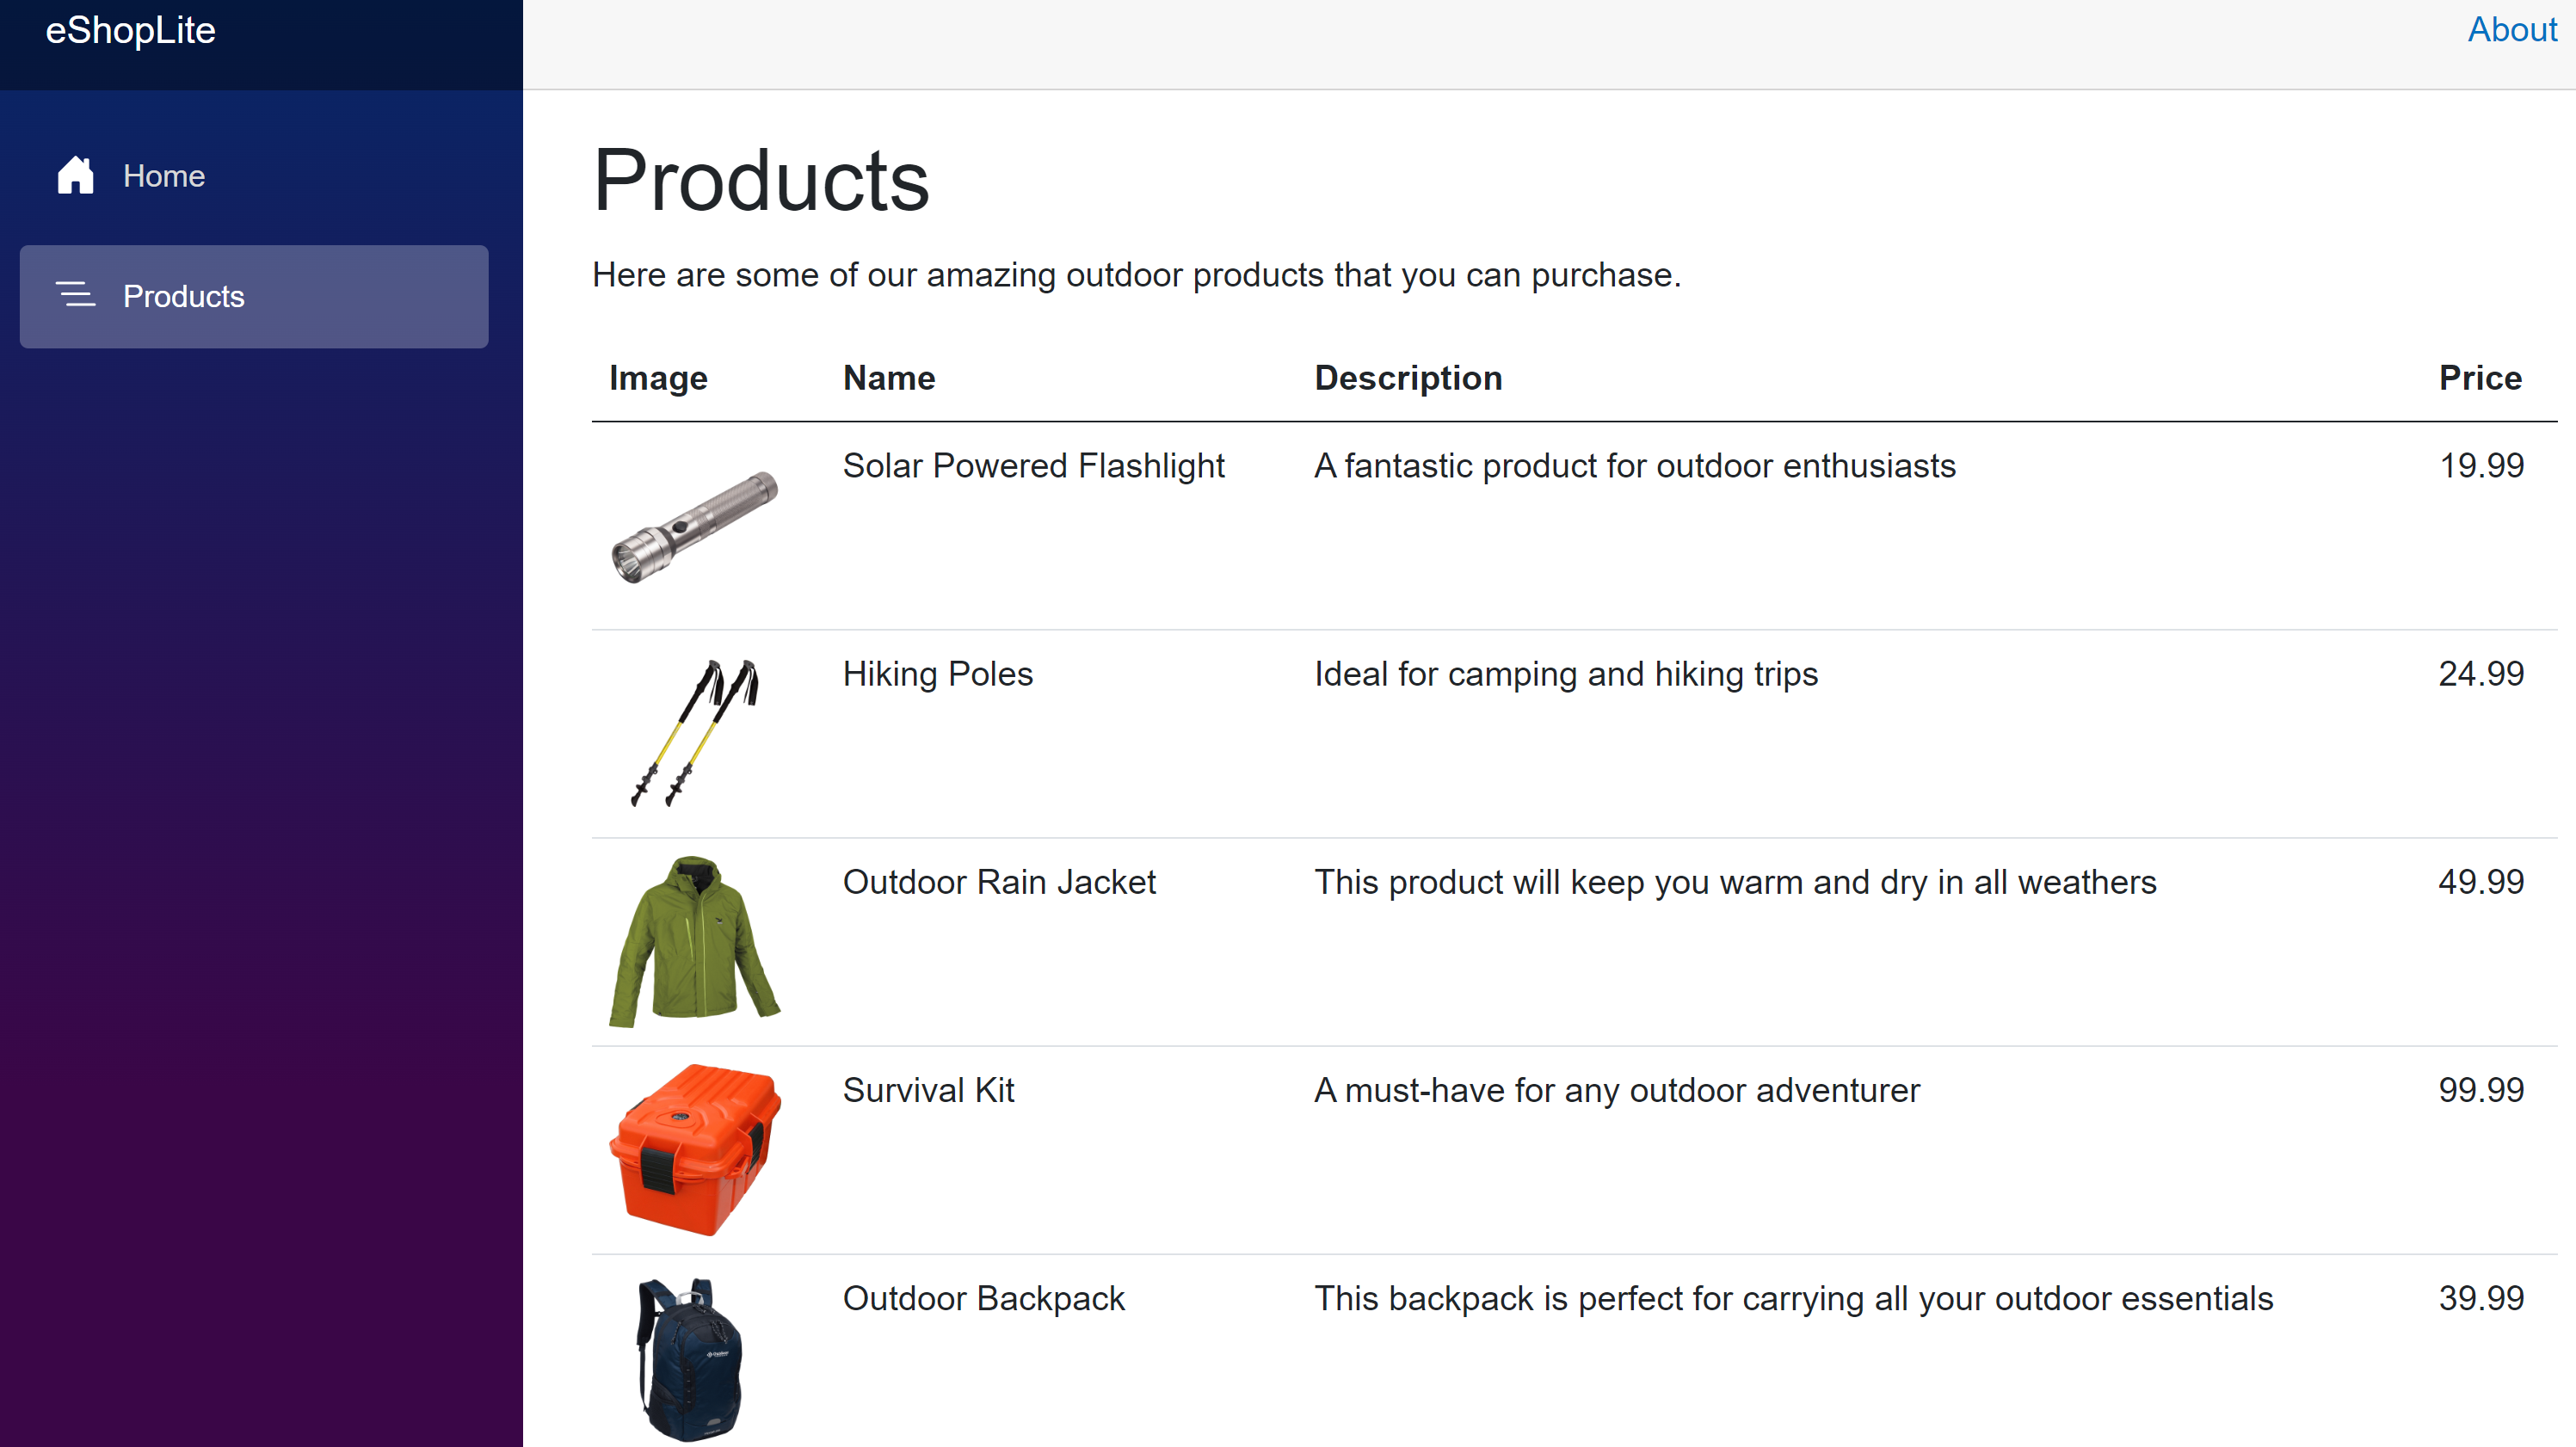This screenshot has height=1447, width=2576.
Task: Select the Home icon in the sidebar
Action: [x=75, y=175]
